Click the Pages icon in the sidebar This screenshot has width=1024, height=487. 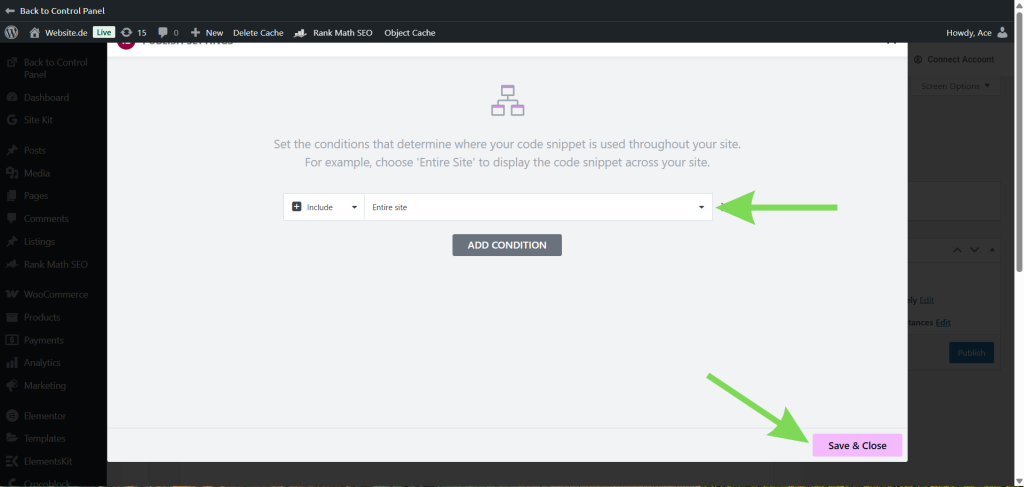pos(12,196)
